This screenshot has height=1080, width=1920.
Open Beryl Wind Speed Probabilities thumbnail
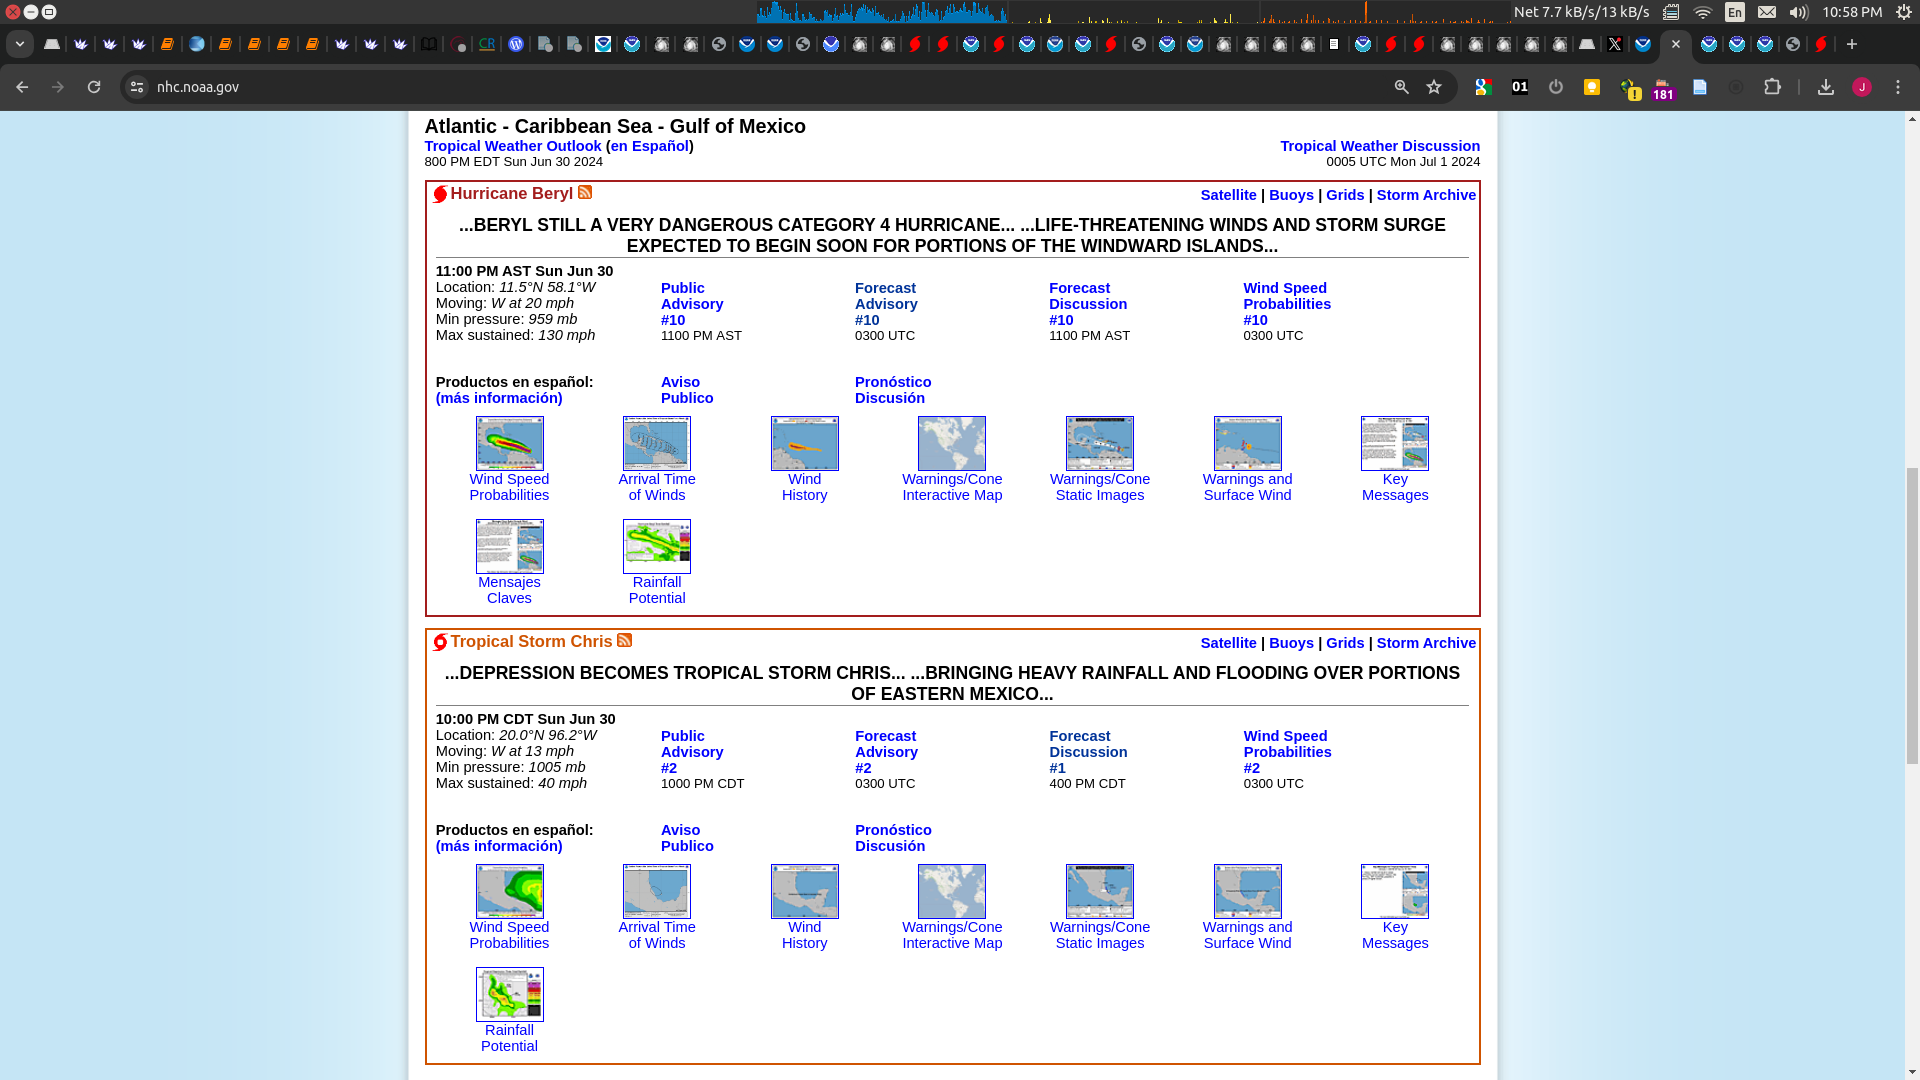509,443
